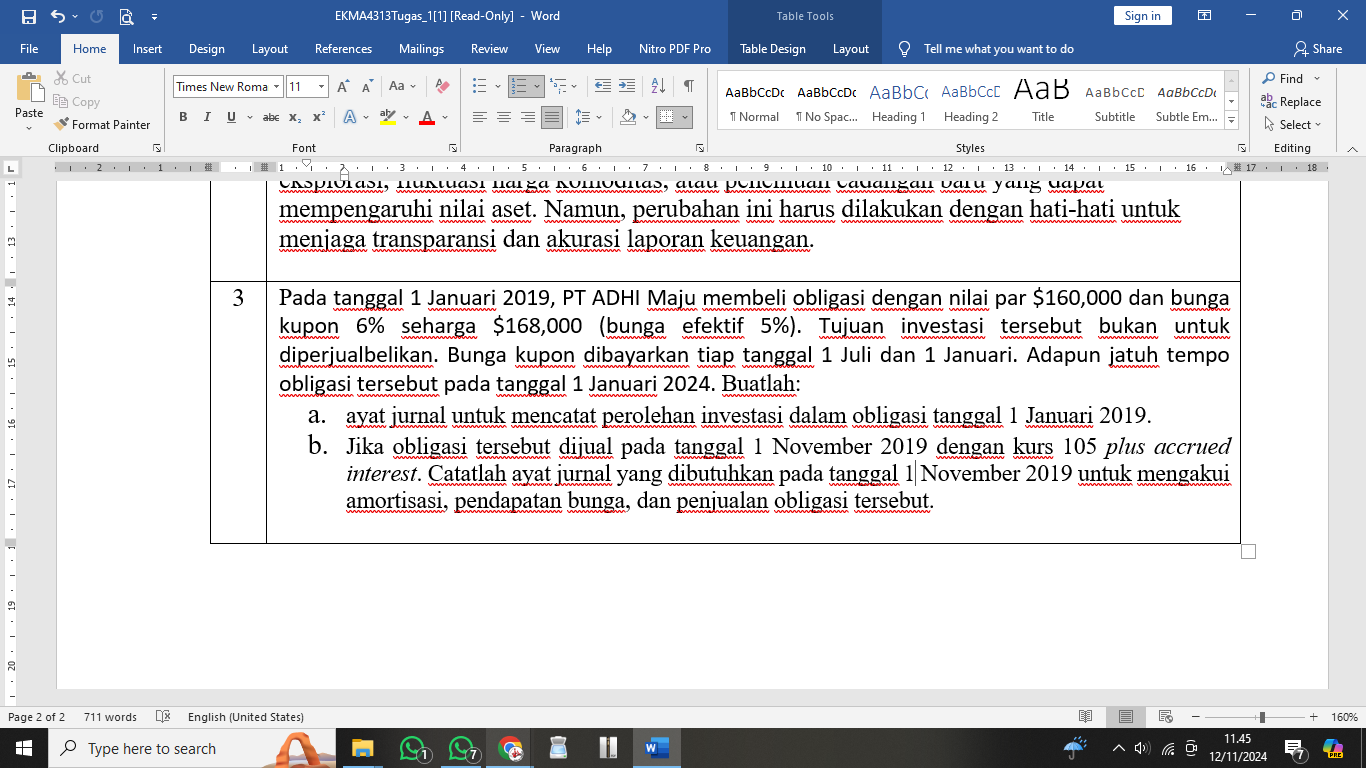
Task: Open the Nitro PDF Pro tab
Action: [x=675, y=49]
